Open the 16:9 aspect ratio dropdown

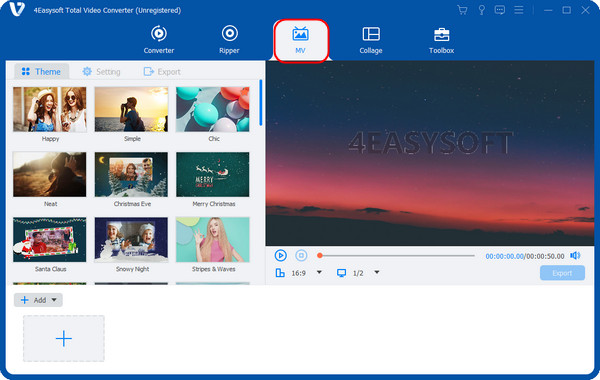pos(319,272)
